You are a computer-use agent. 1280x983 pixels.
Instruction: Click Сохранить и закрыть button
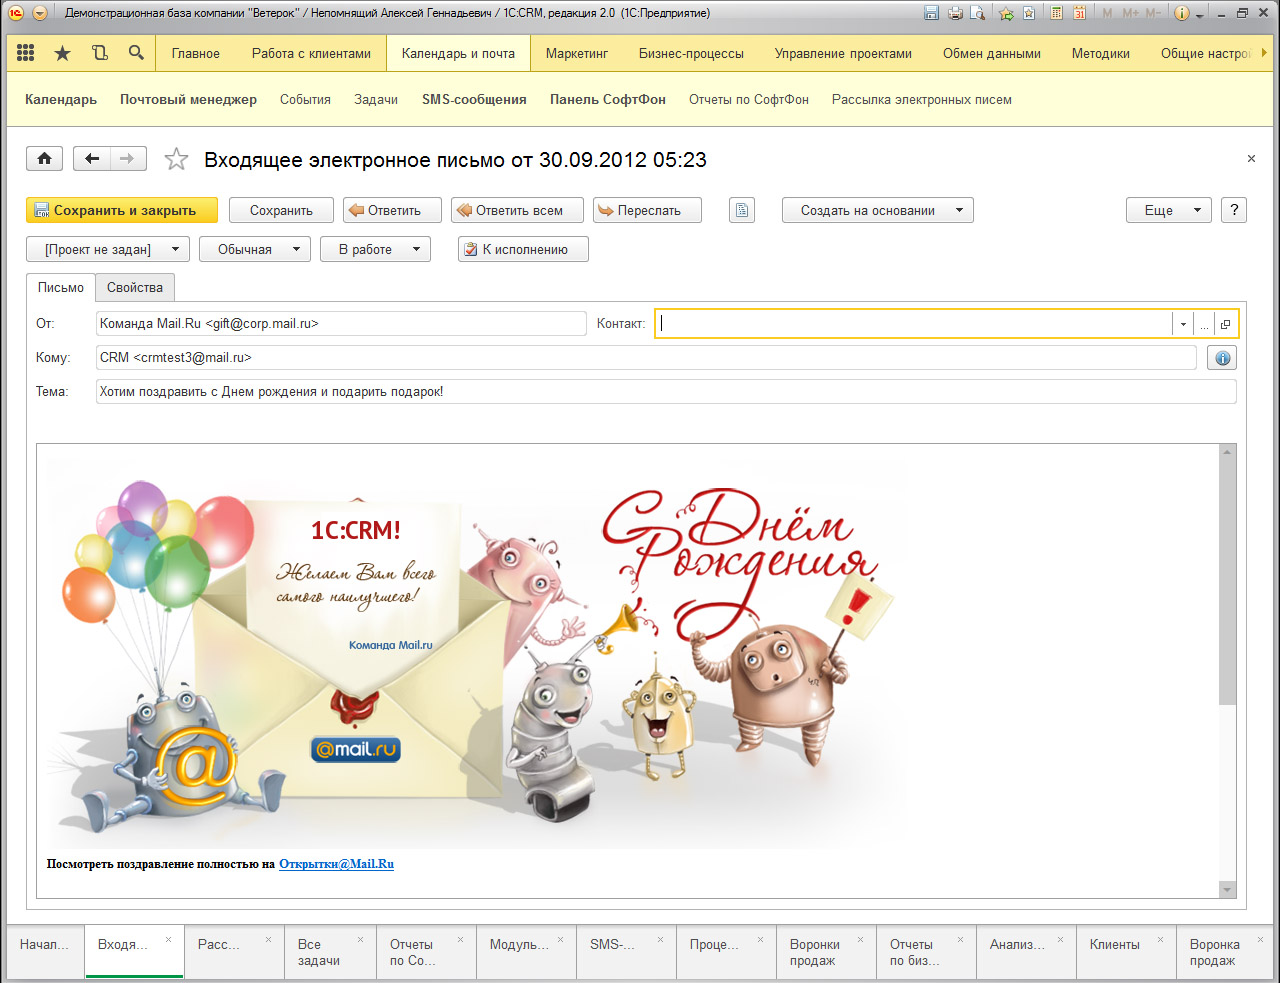coord(122,210)
